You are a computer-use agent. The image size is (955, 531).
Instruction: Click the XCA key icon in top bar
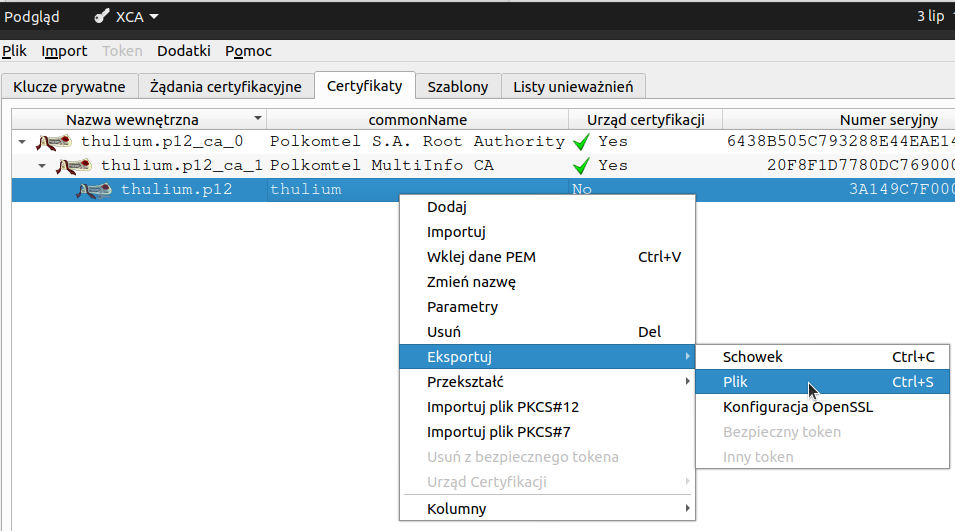click(x=102, y=16)
